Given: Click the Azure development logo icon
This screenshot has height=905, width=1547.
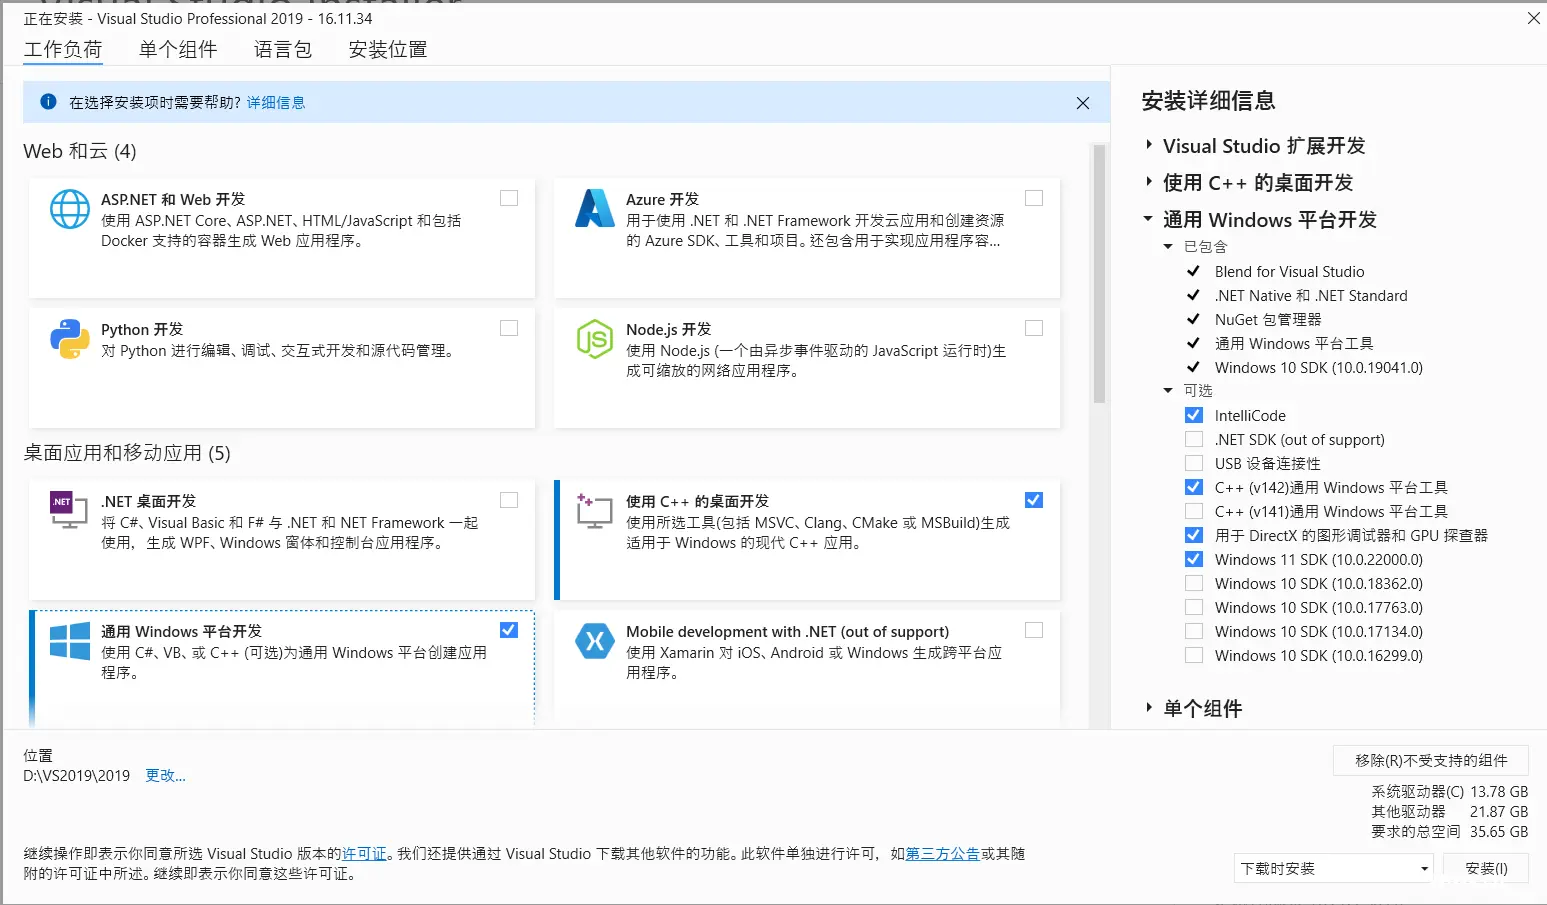Looking at the screenshot, I should [x=595, y=208].
